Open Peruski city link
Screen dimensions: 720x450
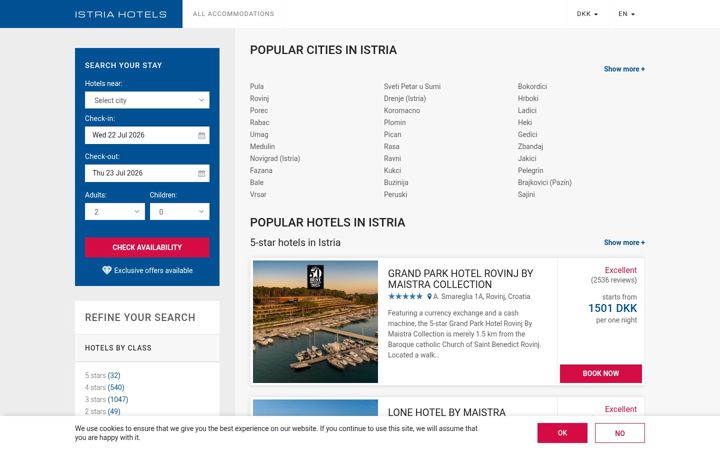[395, 194]
